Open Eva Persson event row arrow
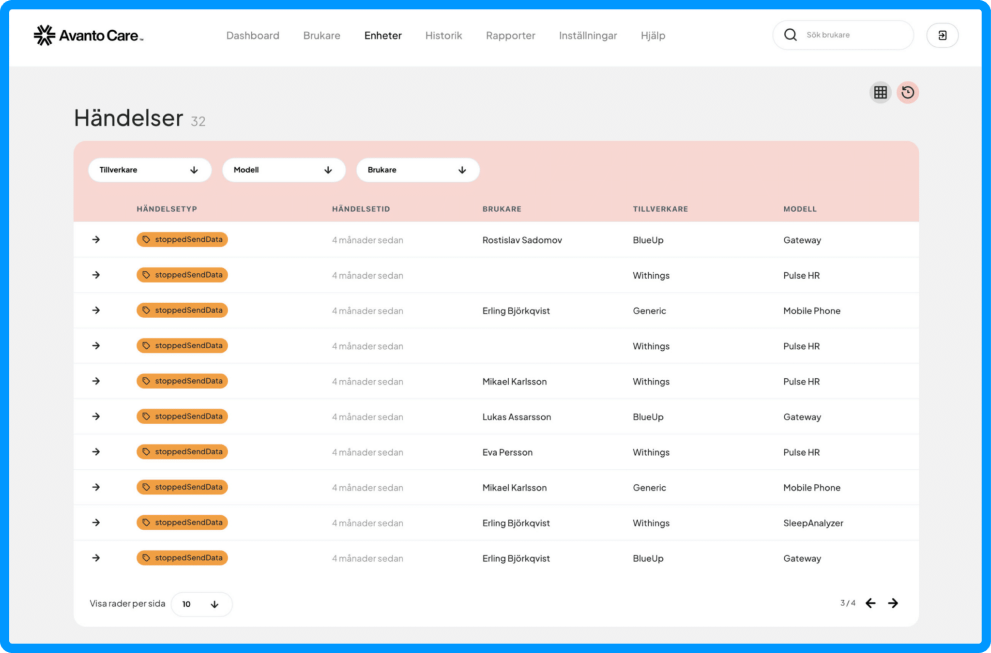This screenshot has height=653, width=991. (96, 452)
